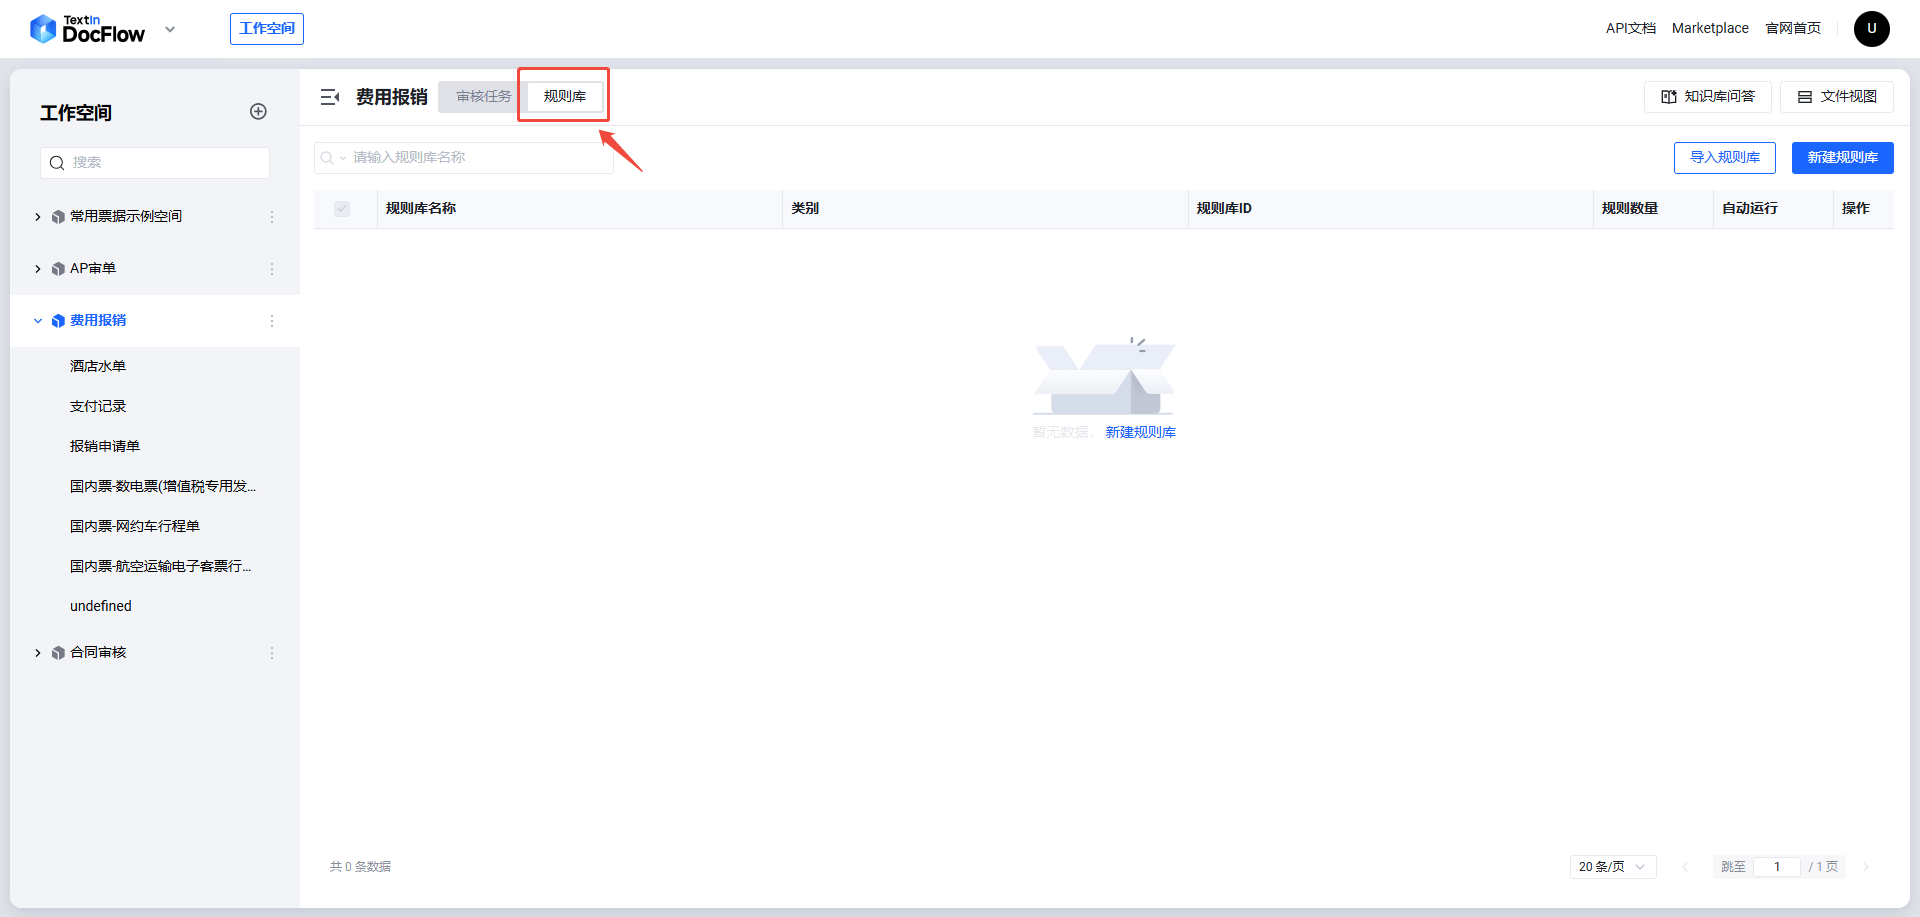Expand the 合同审核 tree node

click(38, 653)
